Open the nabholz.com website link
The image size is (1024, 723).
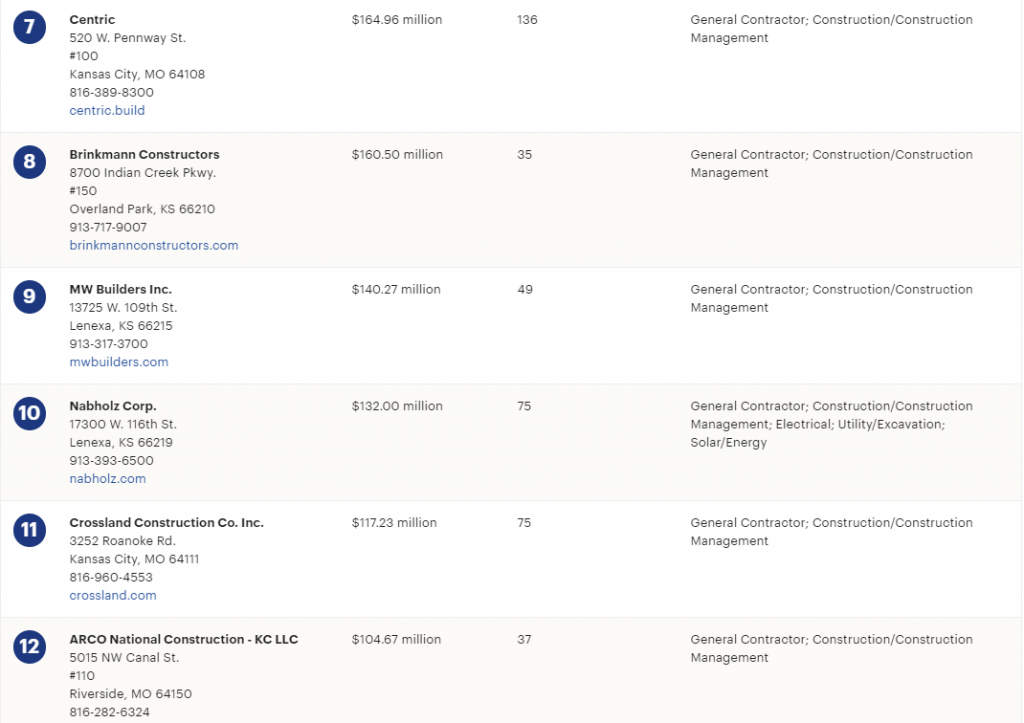(108, 479)
